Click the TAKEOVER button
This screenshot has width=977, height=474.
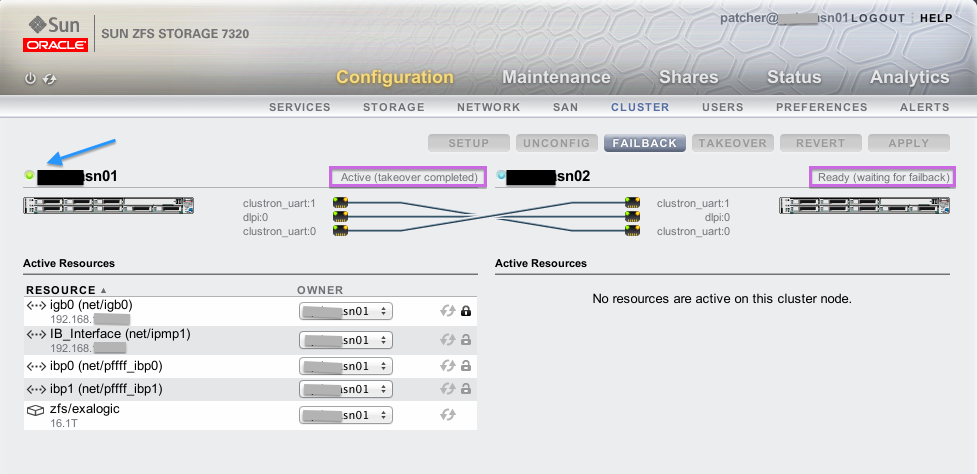point(733,143)
